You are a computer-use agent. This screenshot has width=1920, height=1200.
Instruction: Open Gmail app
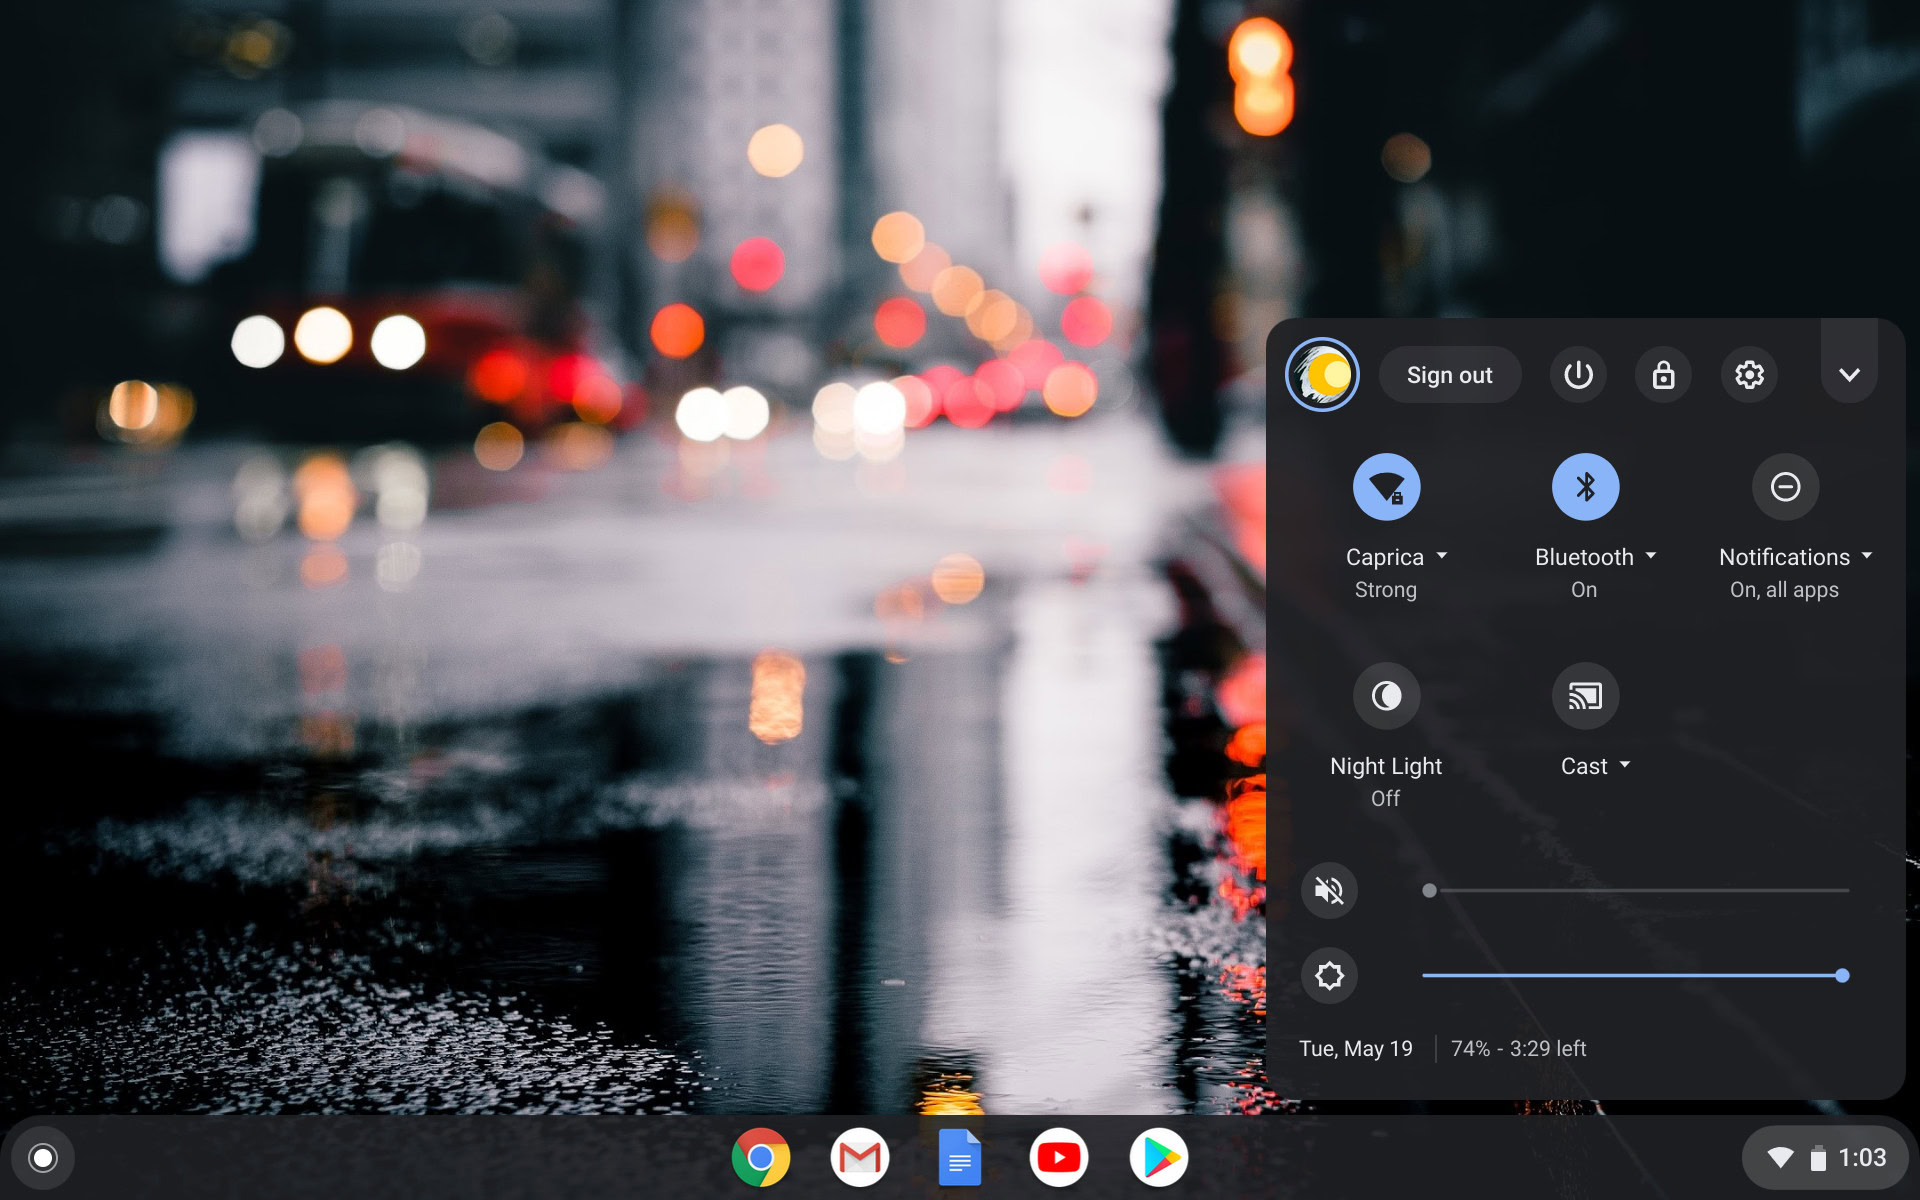pyautogui.click(x=858, y=1159)
